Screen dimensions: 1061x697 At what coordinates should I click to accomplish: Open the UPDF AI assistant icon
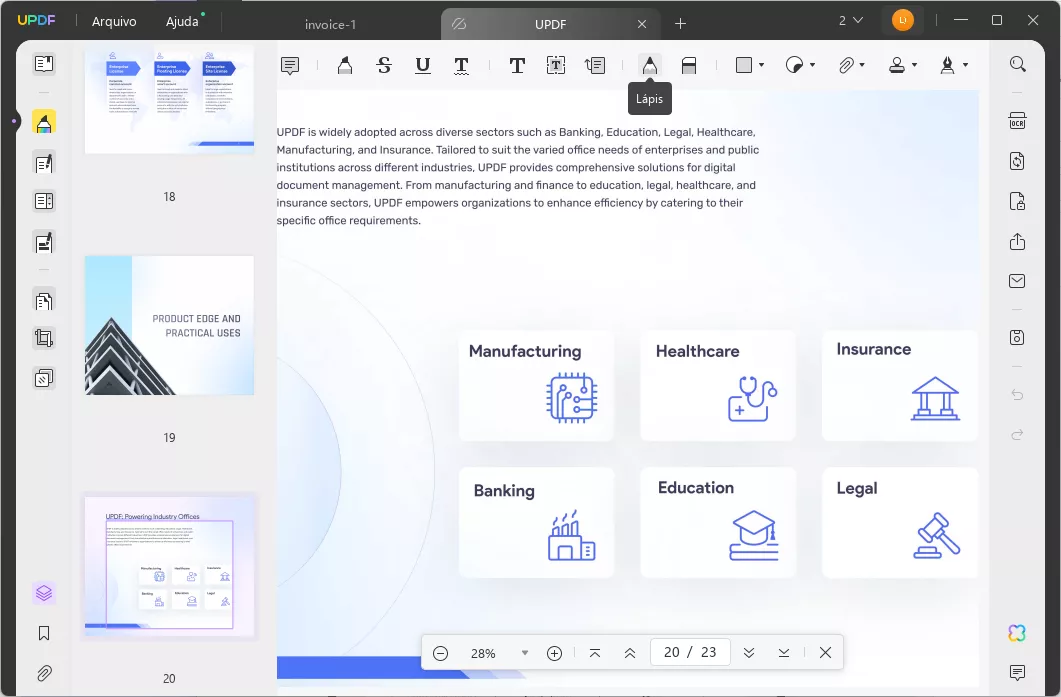(x=1016, y=632)
